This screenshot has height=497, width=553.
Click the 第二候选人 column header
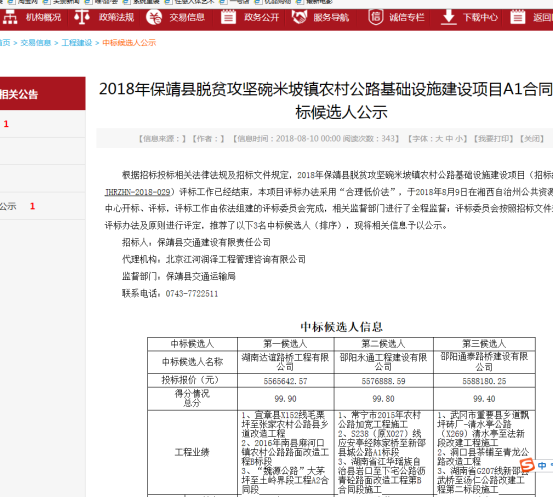(383, 344)
